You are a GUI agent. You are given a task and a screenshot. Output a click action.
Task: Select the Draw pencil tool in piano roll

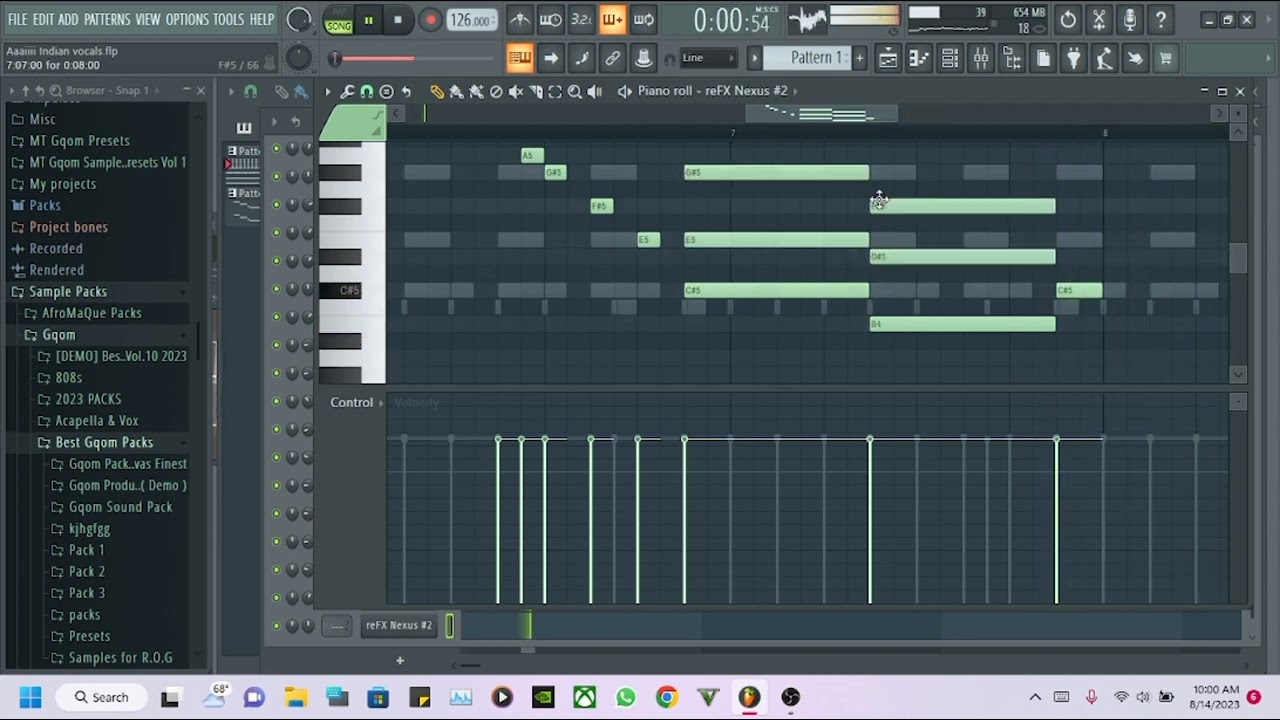coord(437,91)
